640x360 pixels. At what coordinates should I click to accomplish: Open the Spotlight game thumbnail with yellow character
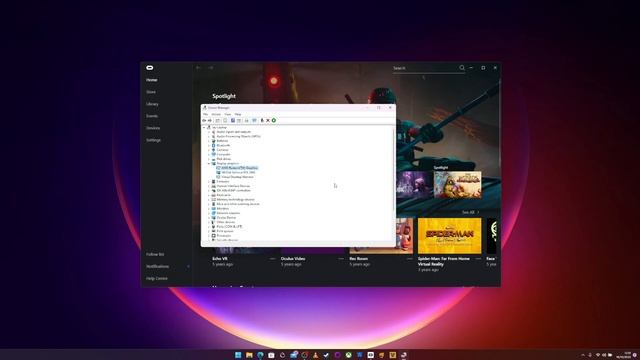458,184
